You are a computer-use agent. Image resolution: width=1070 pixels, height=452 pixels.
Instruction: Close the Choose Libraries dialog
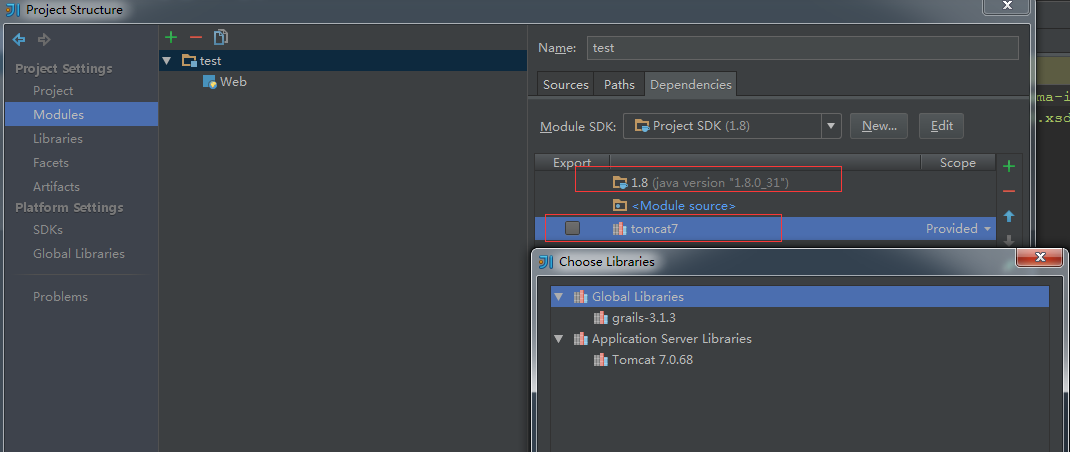click(1040, 257)
